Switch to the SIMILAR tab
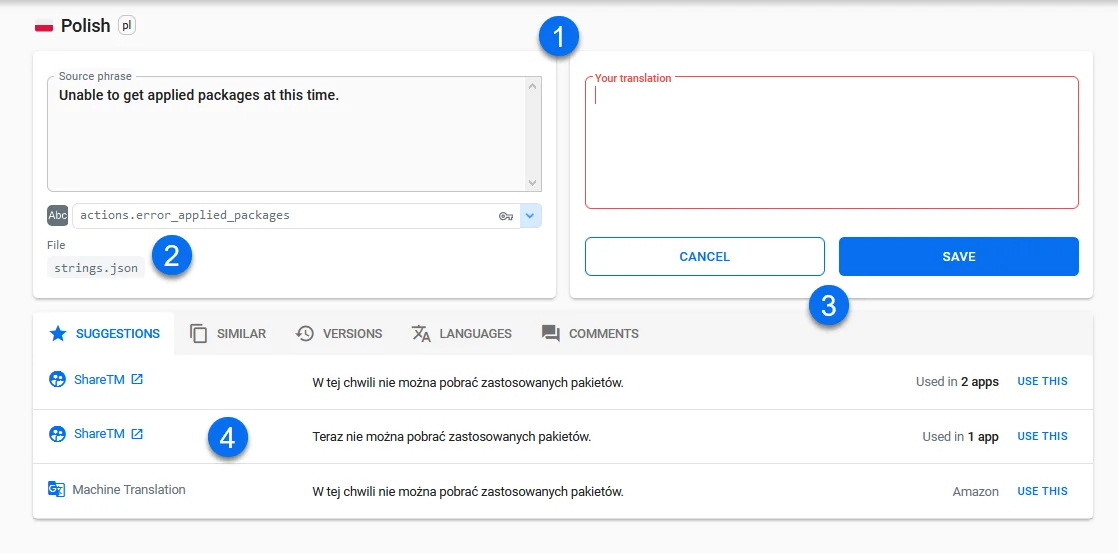 pos(228,334)
